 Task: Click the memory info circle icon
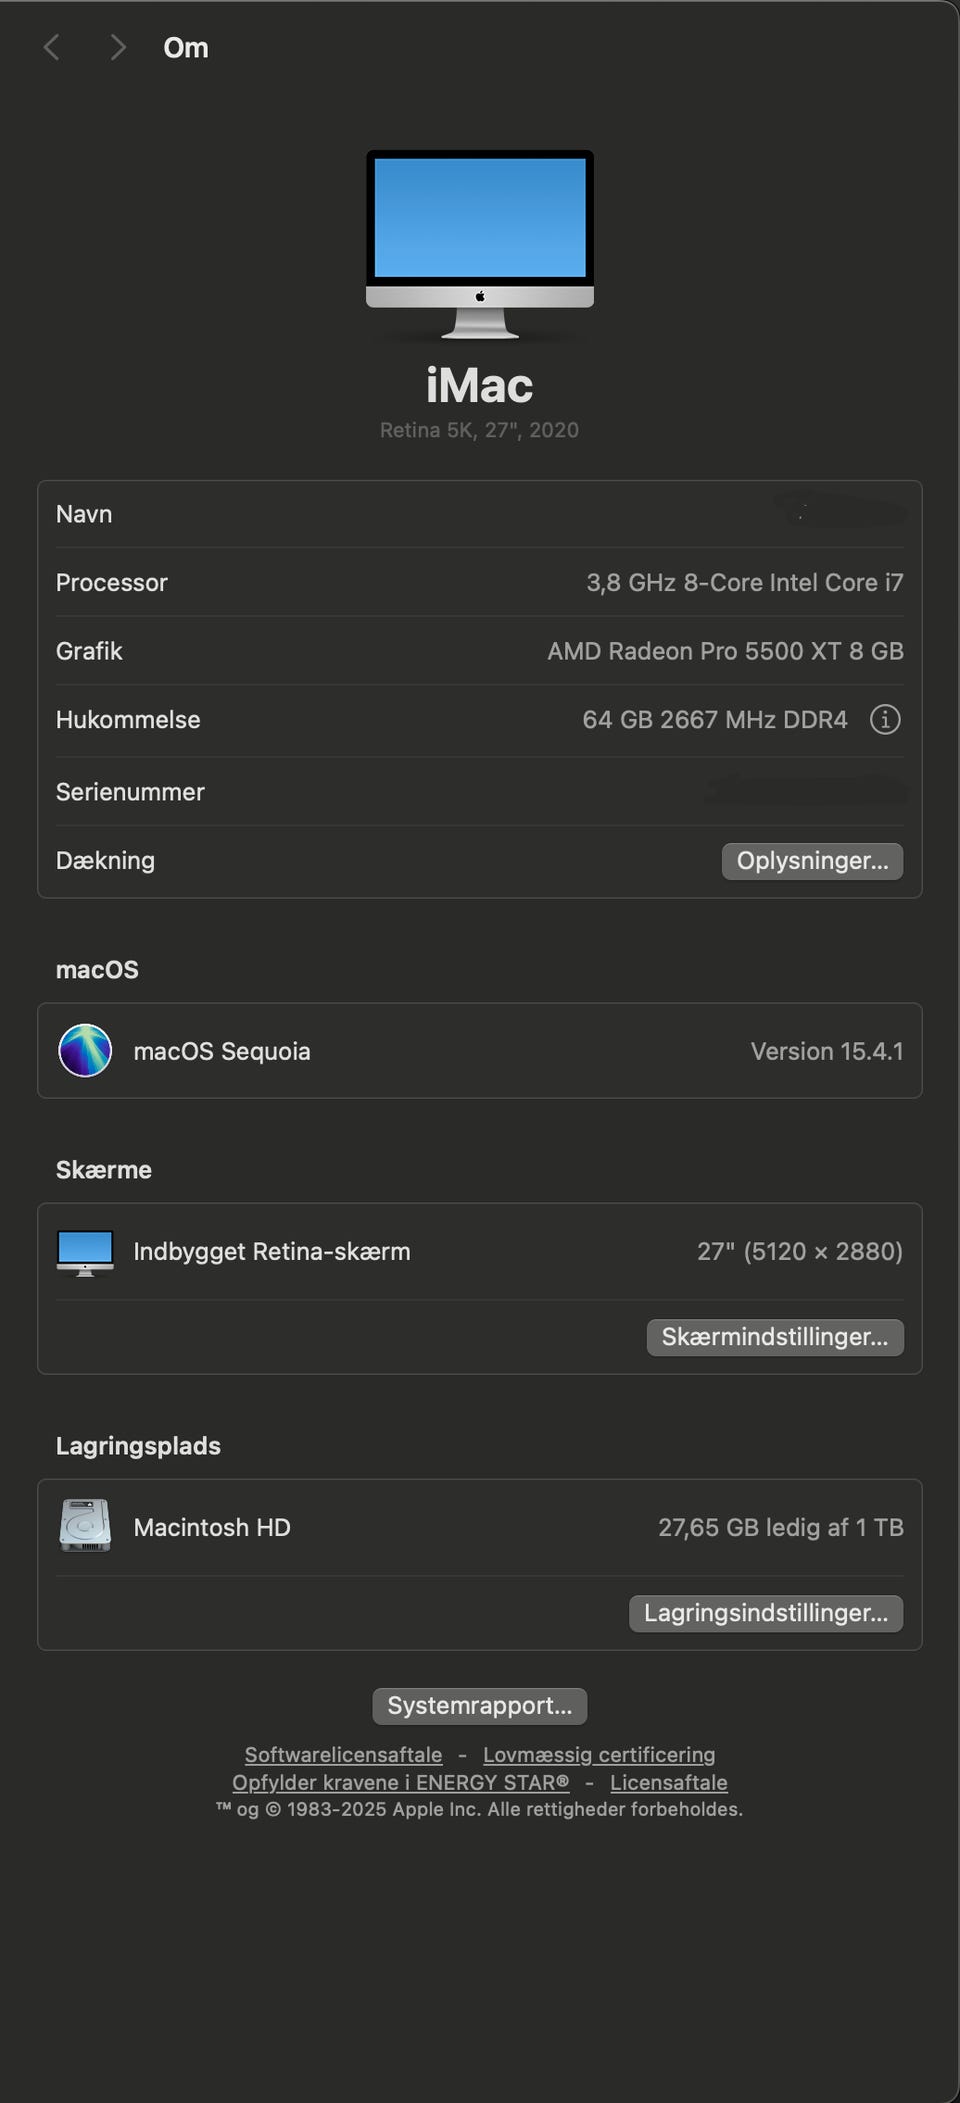click(x=885, y=719)
